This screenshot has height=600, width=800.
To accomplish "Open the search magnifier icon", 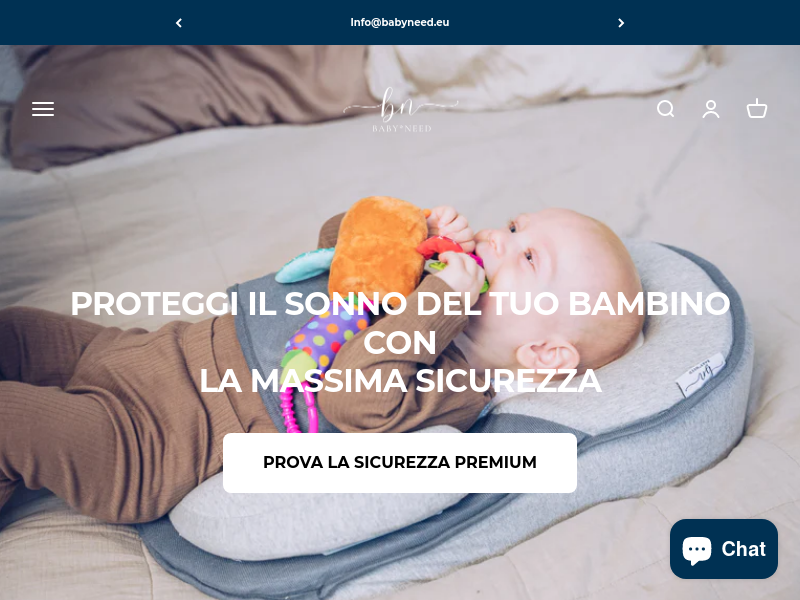I will [x=665, y=109].
